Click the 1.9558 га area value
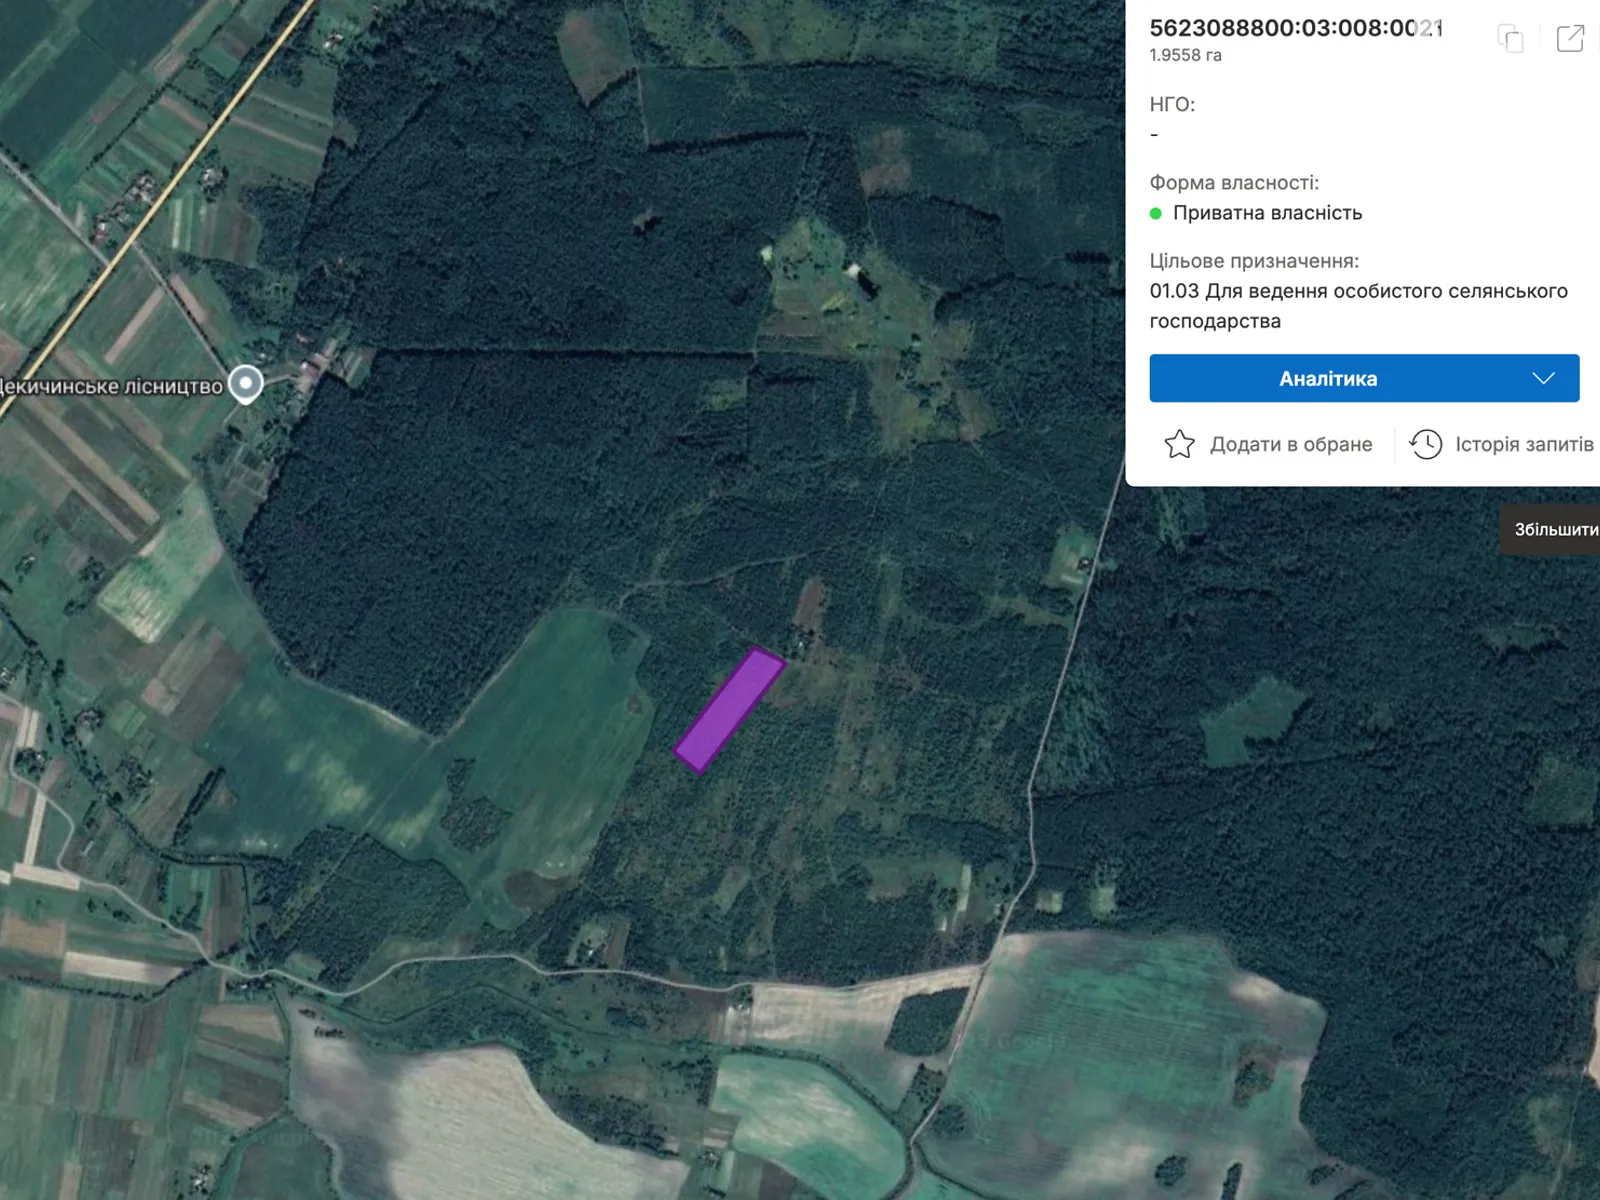Viewport: 1600px width, 1200px height. (x=1185, y=55)
